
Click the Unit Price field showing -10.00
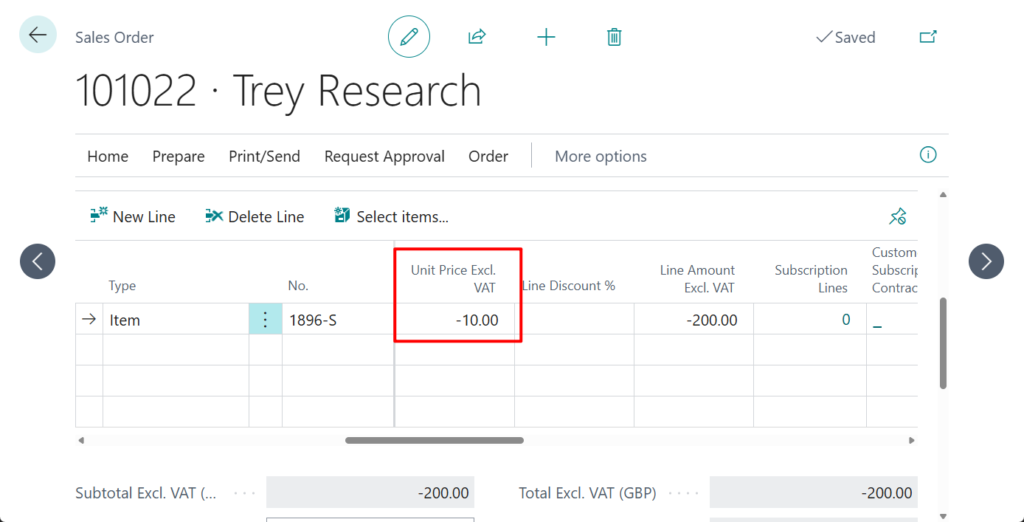(x=456, y=320)
